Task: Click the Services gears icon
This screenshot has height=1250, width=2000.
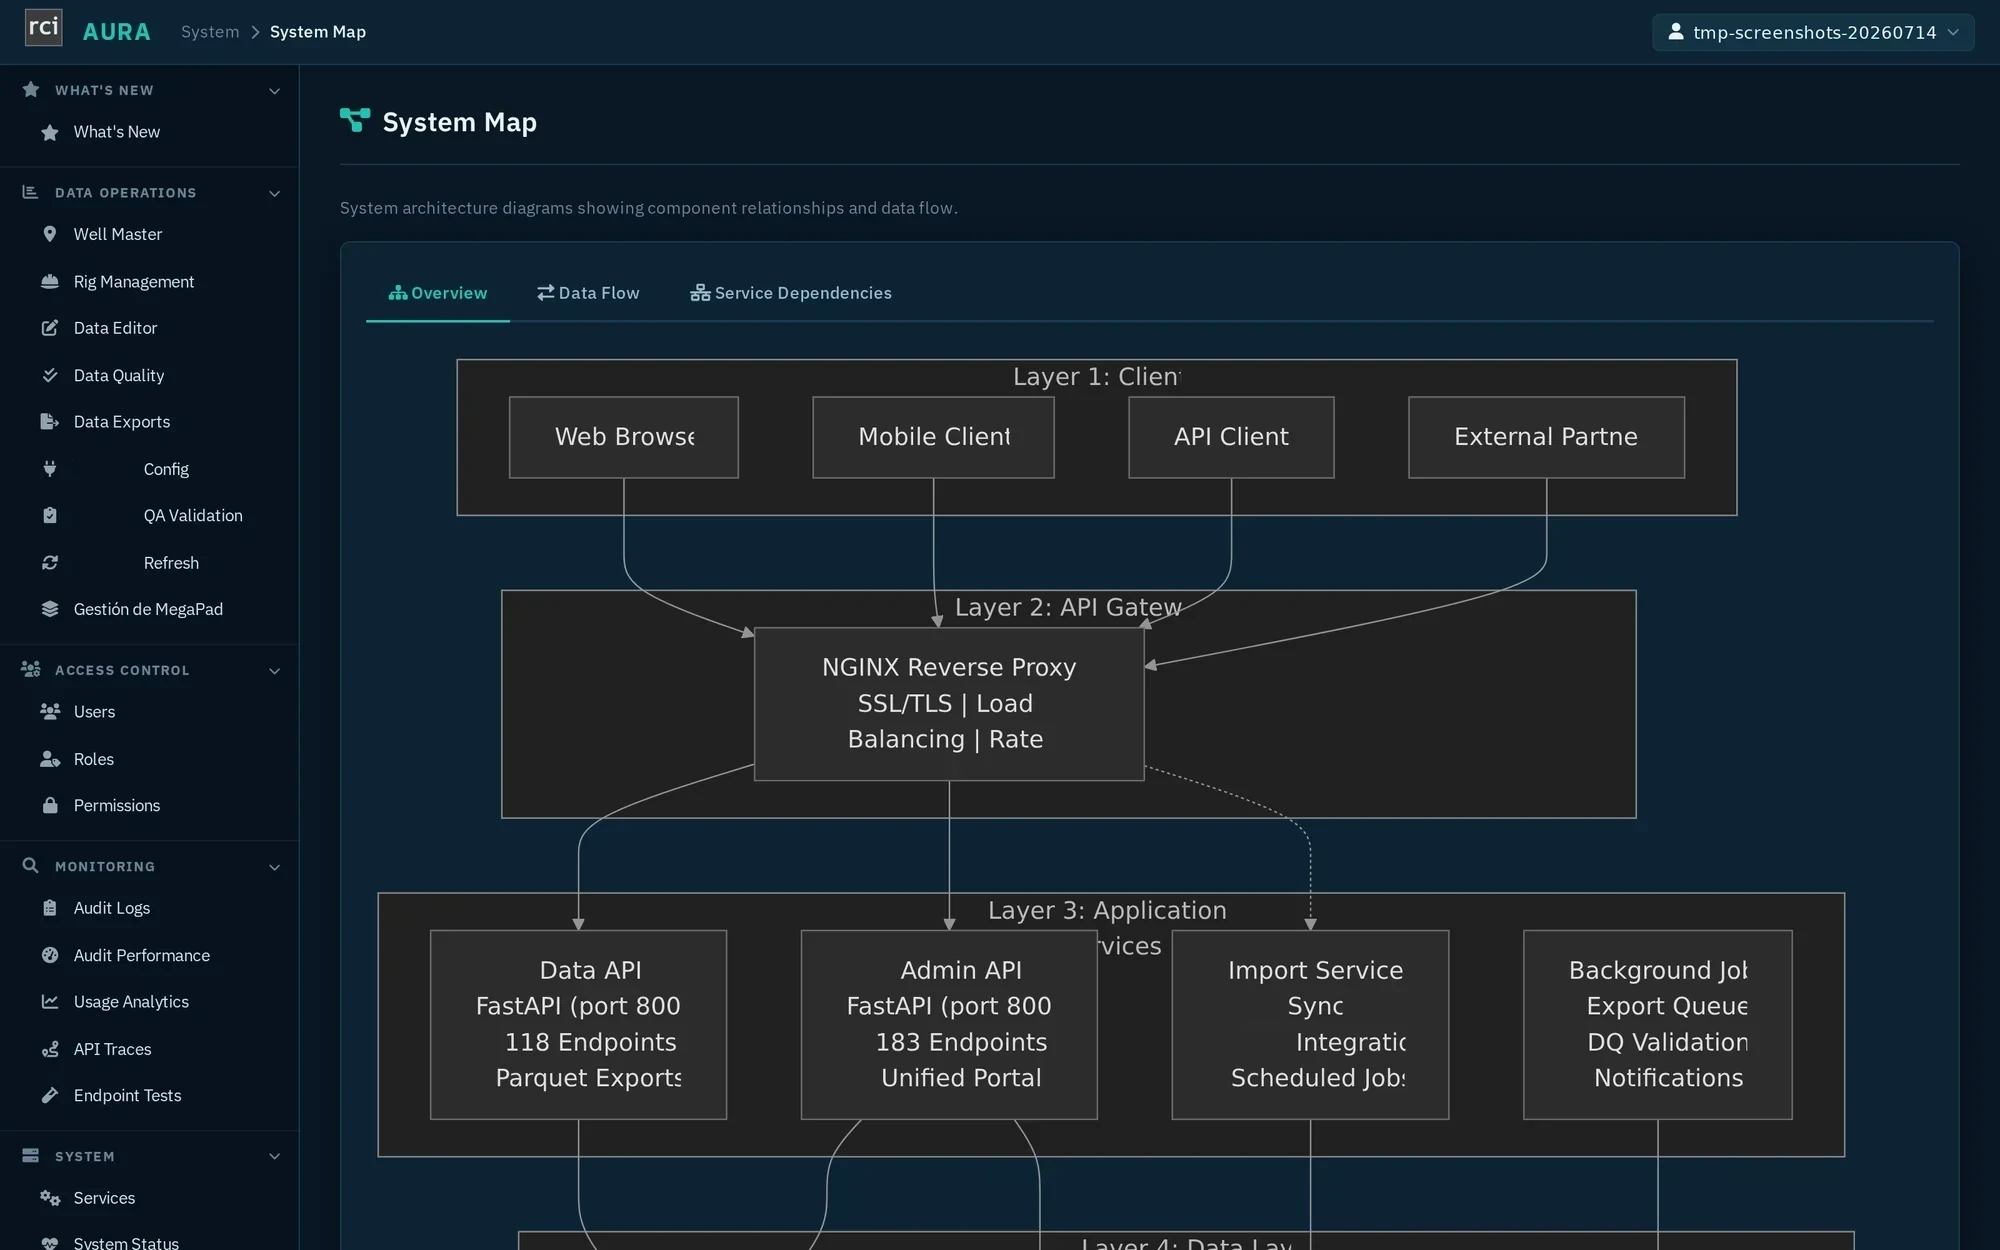Action: point(50,1198)
